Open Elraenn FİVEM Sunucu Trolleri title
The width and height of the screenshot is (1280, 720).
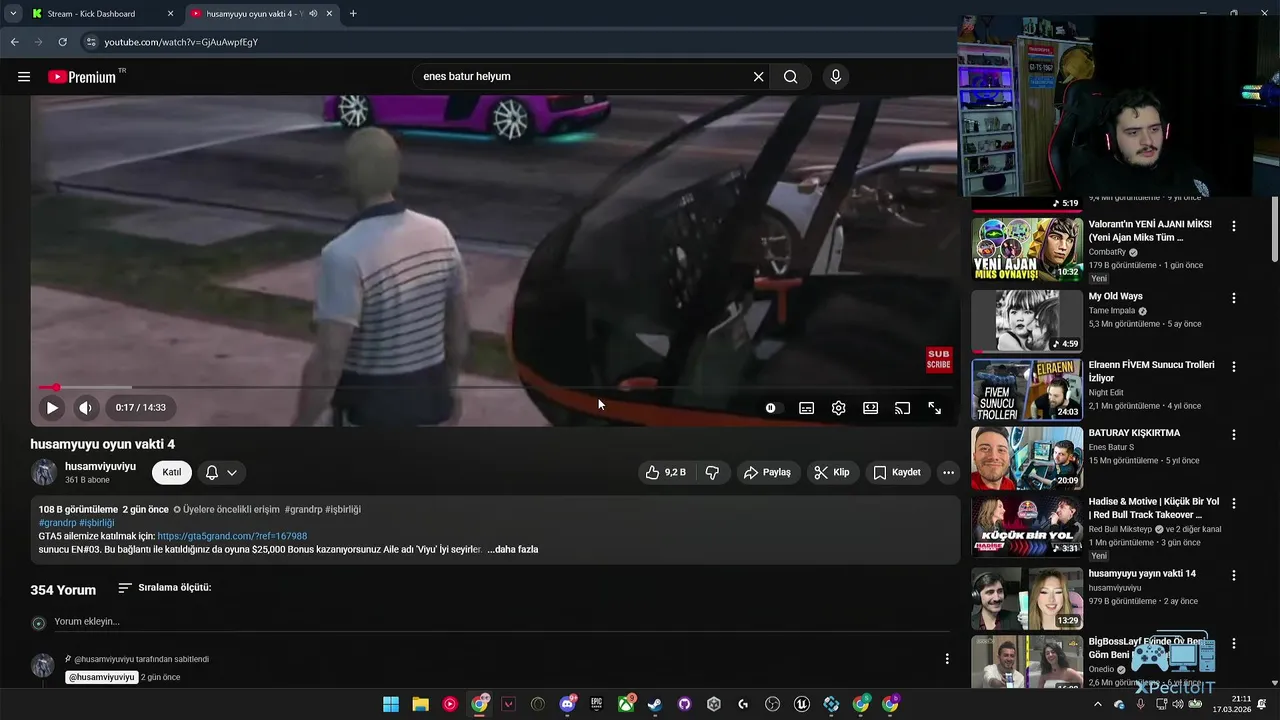tap(1151, 371)
